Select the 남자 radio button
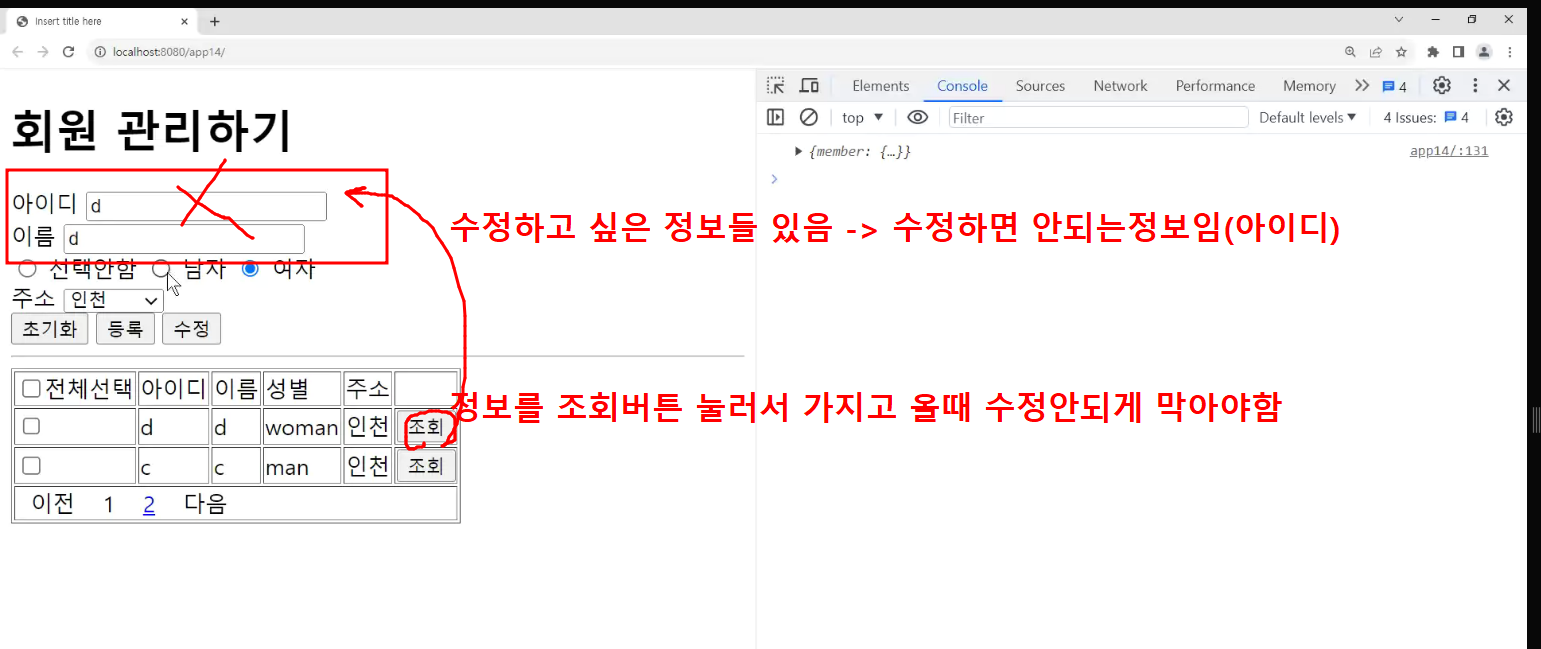Screen dimensions: 1541x649 (x=161, y=268)
